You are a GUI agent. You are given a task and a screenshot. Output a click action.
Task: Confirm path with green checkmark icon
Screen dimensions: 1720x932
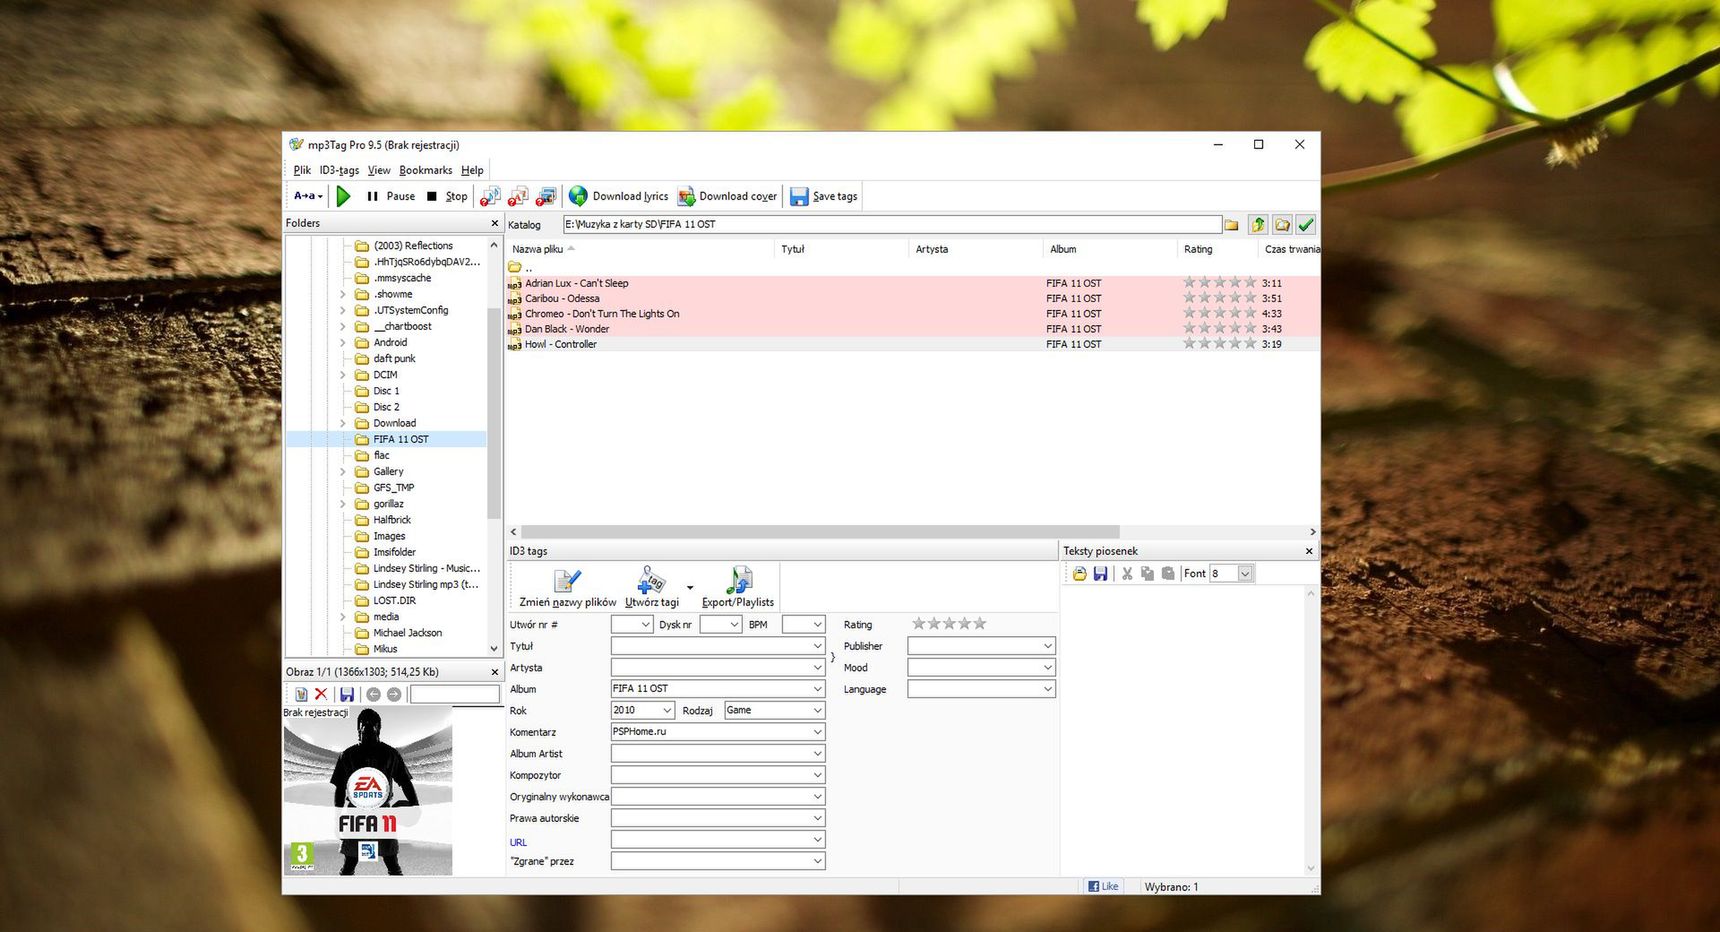pos(1306,225)
